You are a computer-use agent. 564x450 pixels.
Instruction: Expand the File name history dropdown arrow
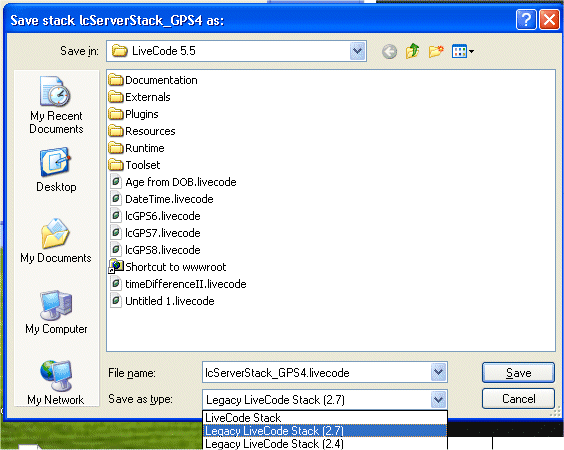click(438, 372)
